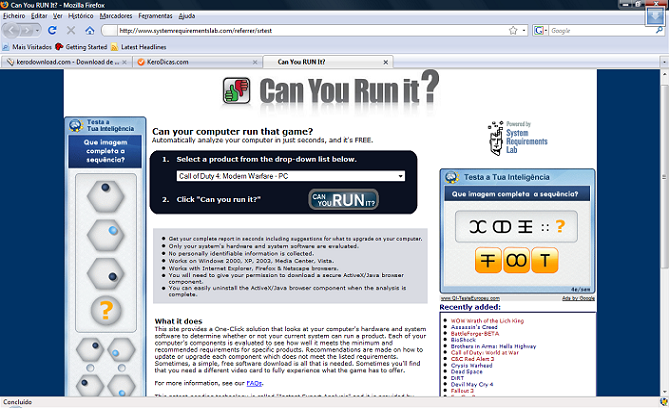Viewport: 669px width, 408px height.
Task: Go to the Home page icon
Action: [90, 30]
